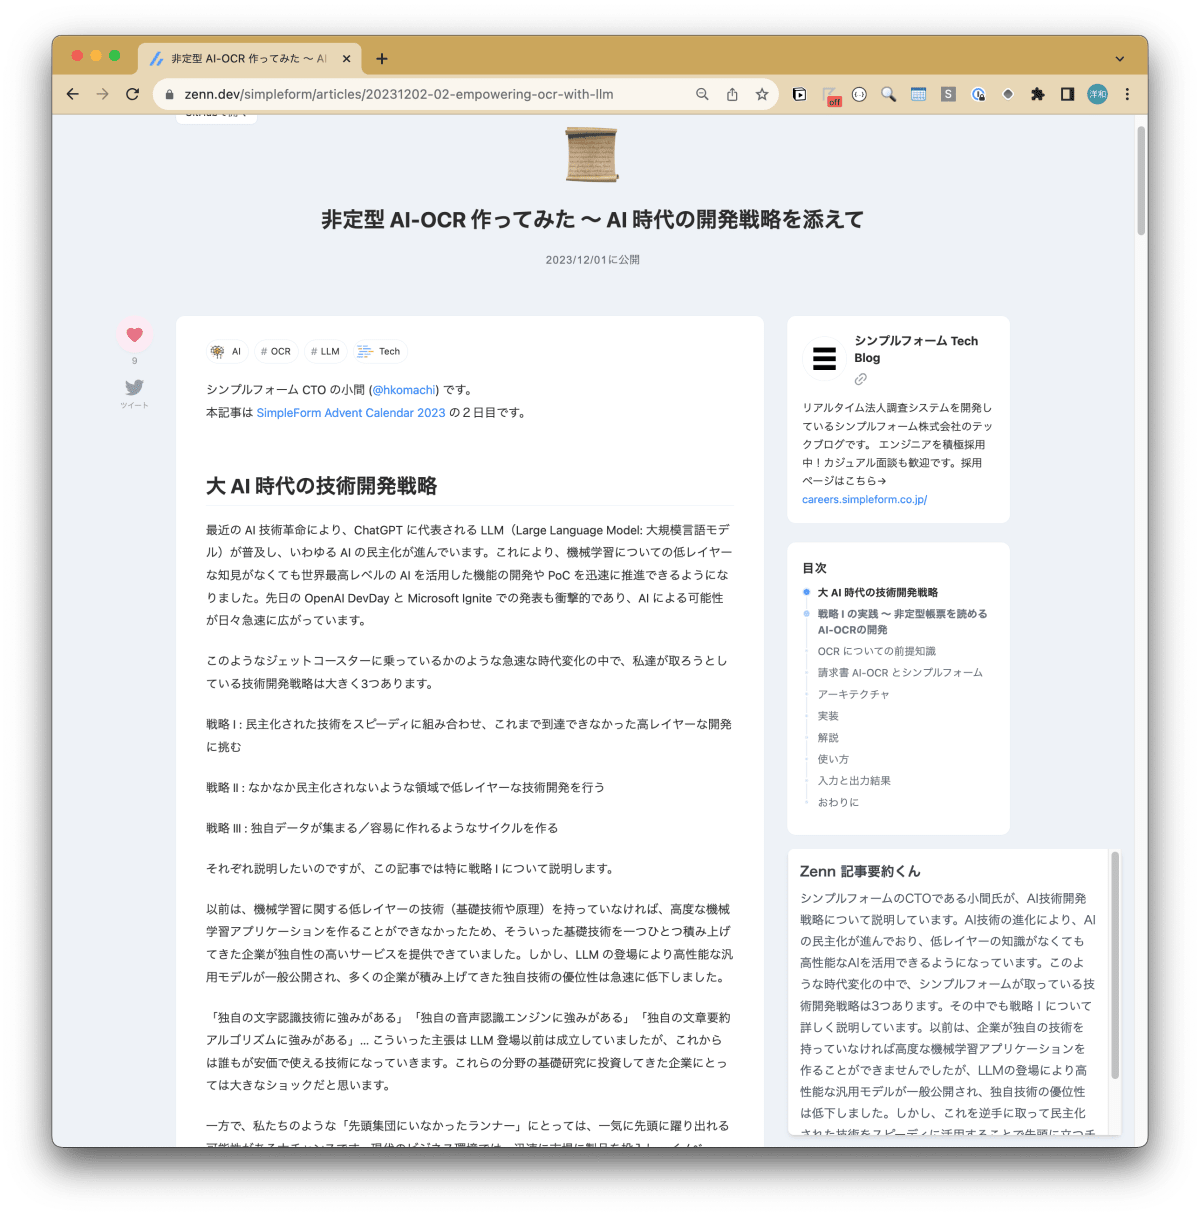The image size is (1200, 1216).
Task: Open the diamond-shaped extension icon
Action: 1008,94
